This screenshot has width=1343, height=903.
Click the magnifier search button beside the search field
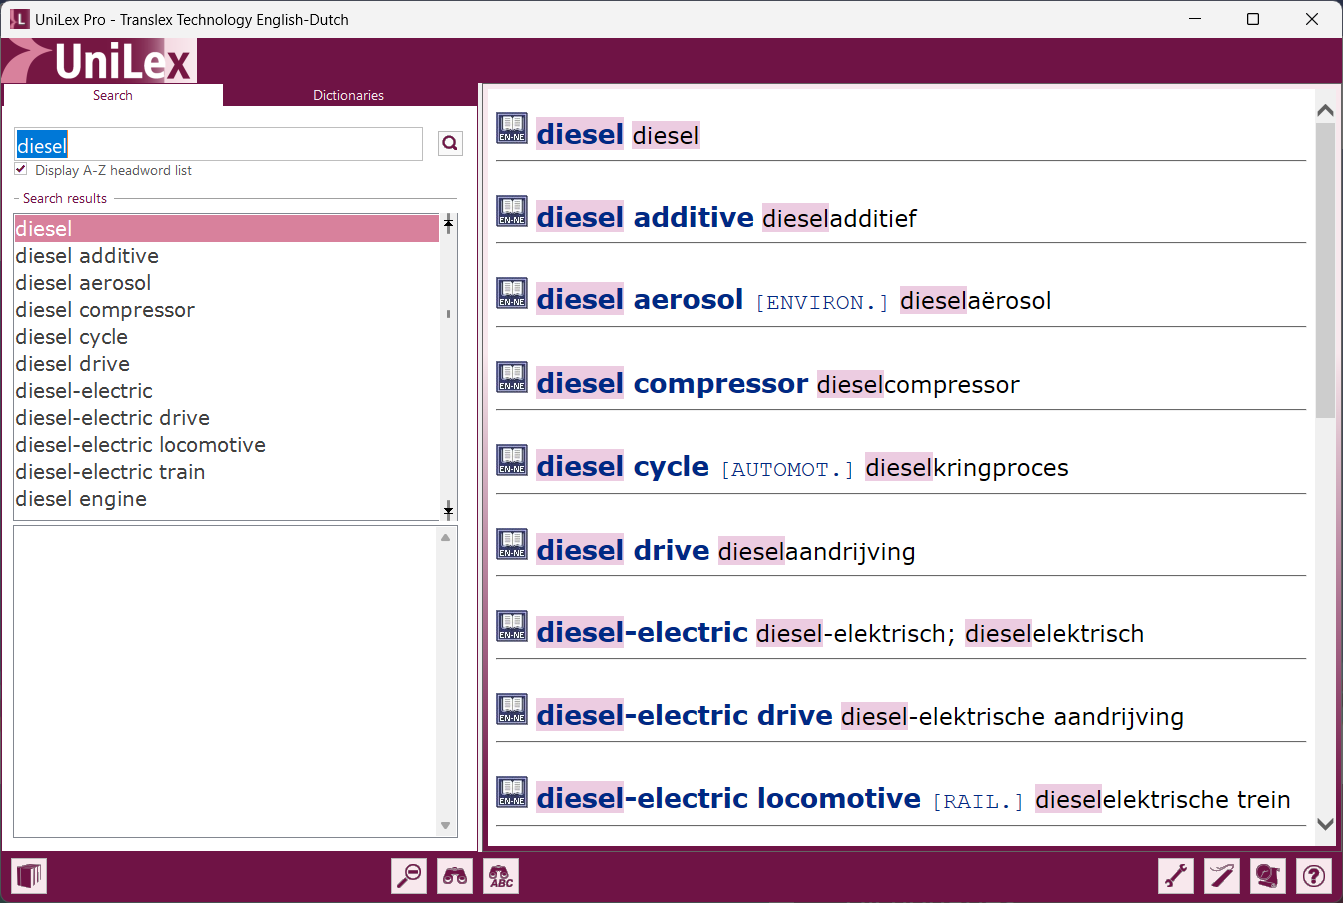coord(450,144)
